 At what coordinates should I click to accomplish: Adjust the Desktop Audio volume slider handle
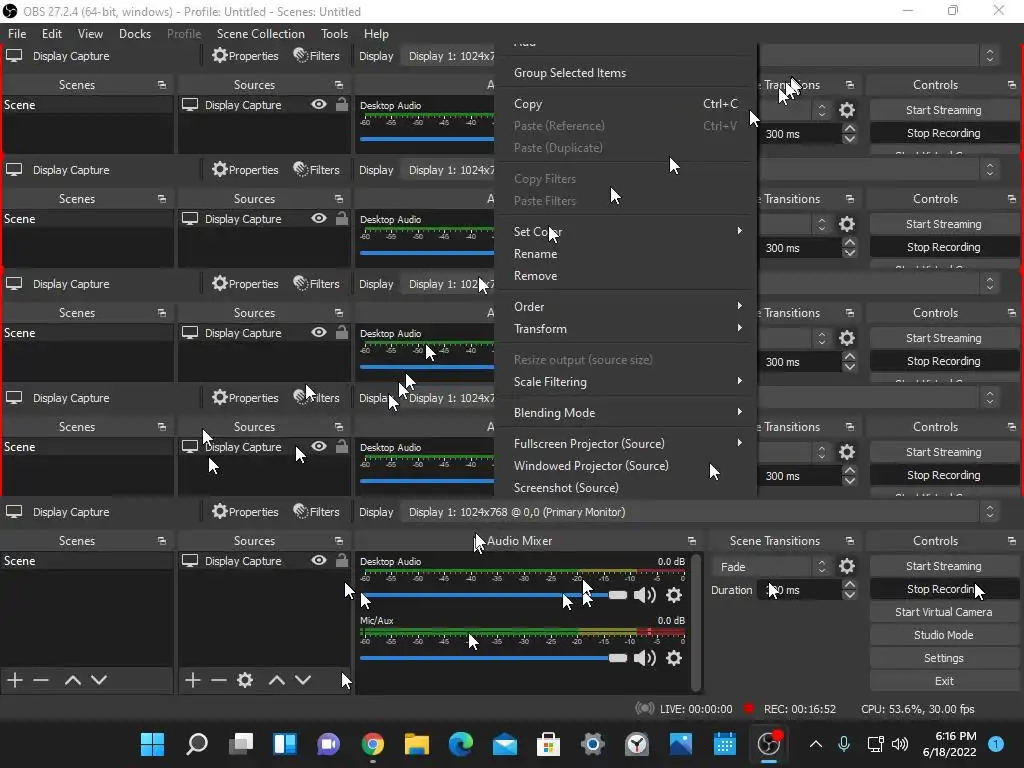pos(617,595)
